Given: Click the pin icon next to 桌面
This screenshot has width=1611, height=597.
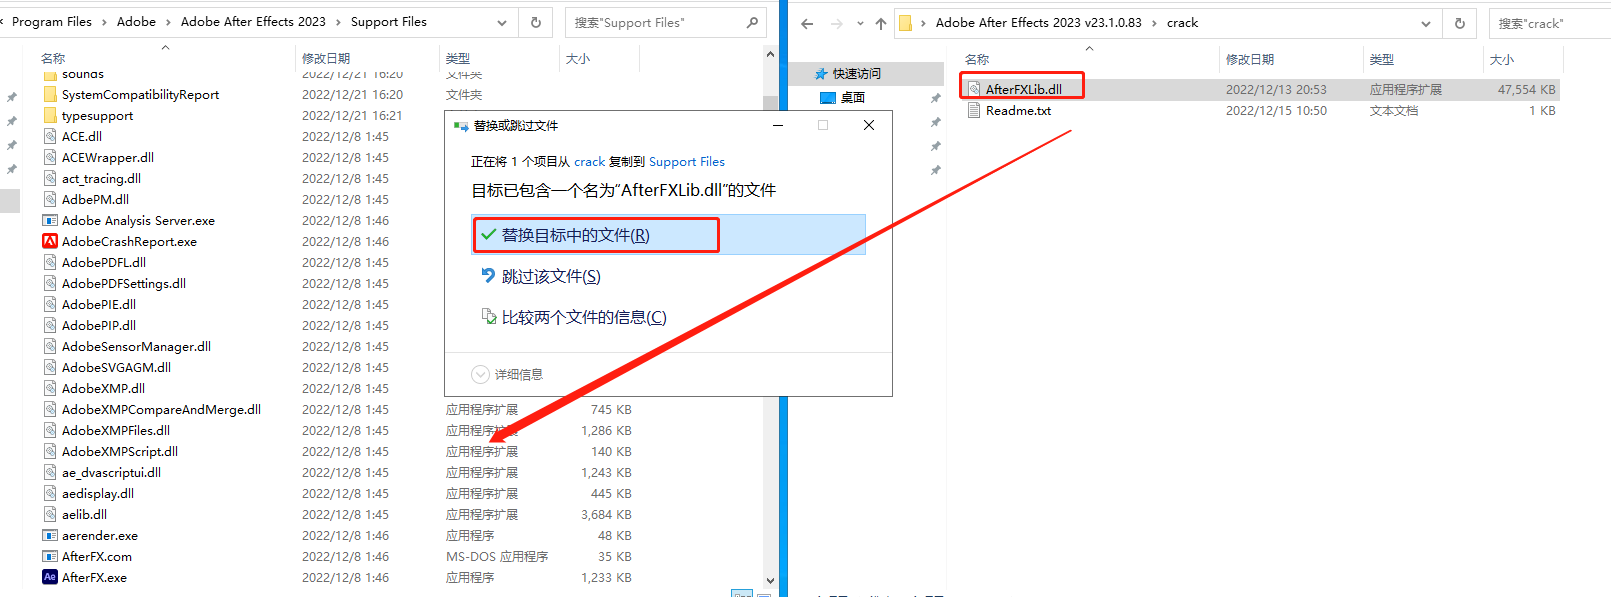Looking at the screenshot, I should [x=935, y=98].
